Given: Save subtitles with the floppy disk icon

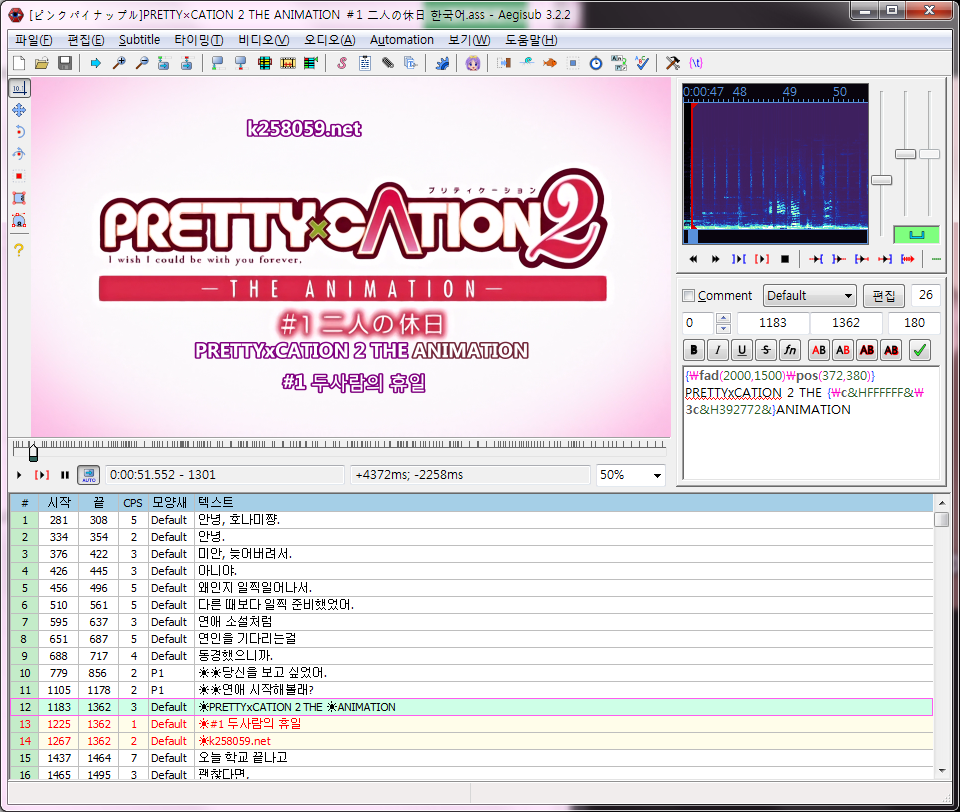Looking at the screenshot, I should pyautogui.click(x=65, y=63).
